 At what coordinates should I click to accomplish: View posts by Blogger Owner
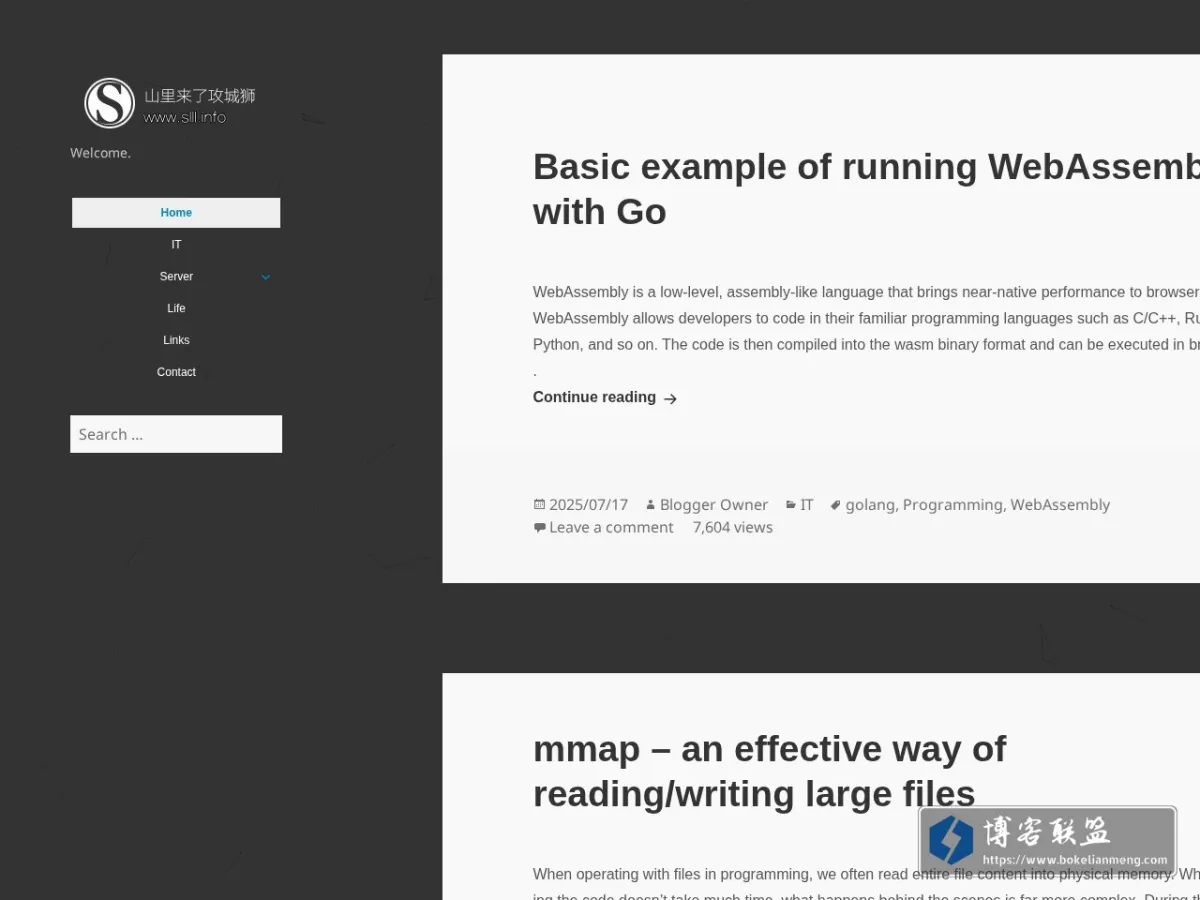point(714,505)
